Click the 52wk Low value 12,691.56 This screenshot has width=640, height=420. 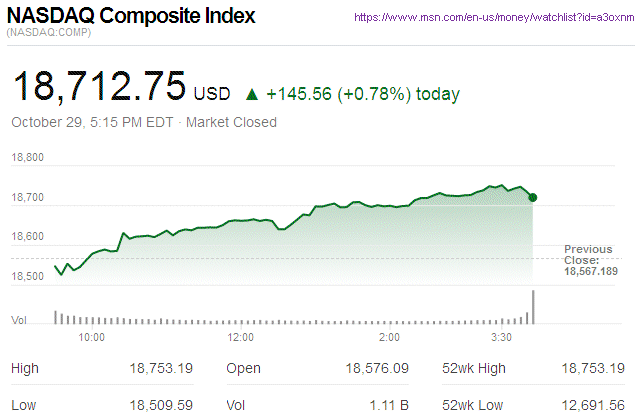(591, 404)
